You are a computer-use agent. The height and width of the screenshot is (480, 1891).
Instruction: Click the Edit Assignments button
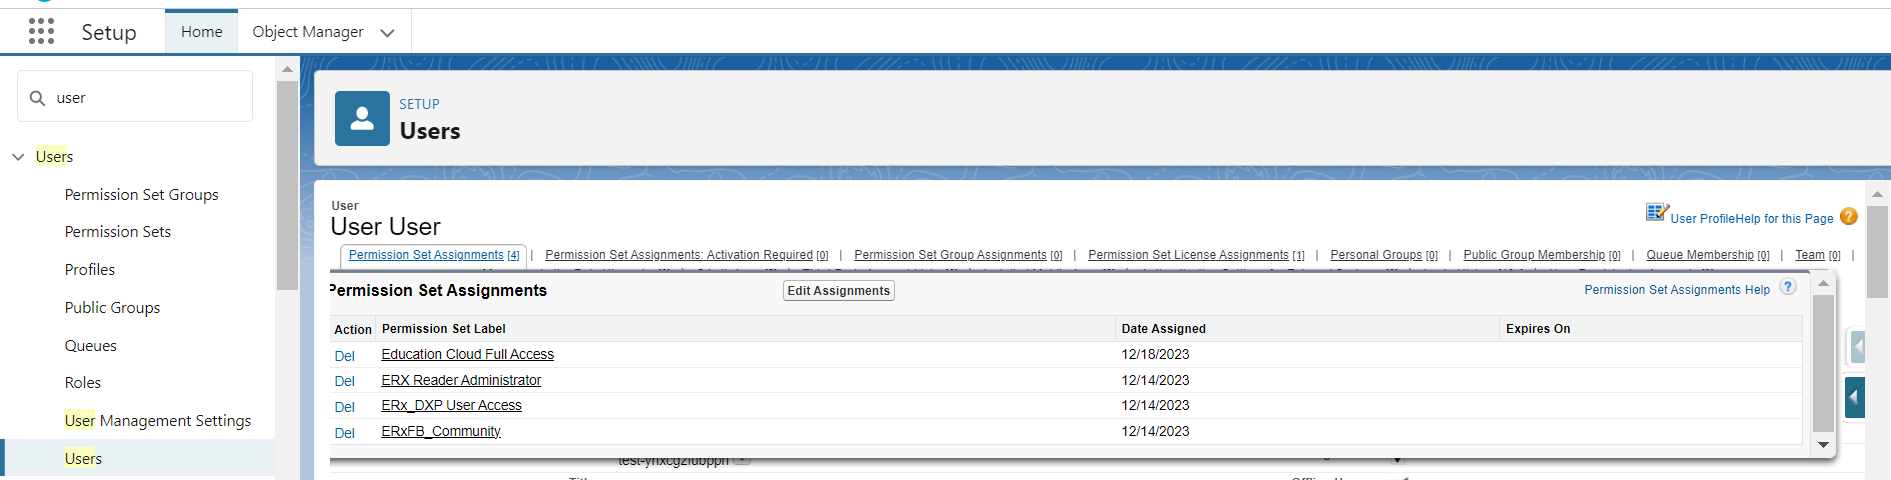click(838, 291)
